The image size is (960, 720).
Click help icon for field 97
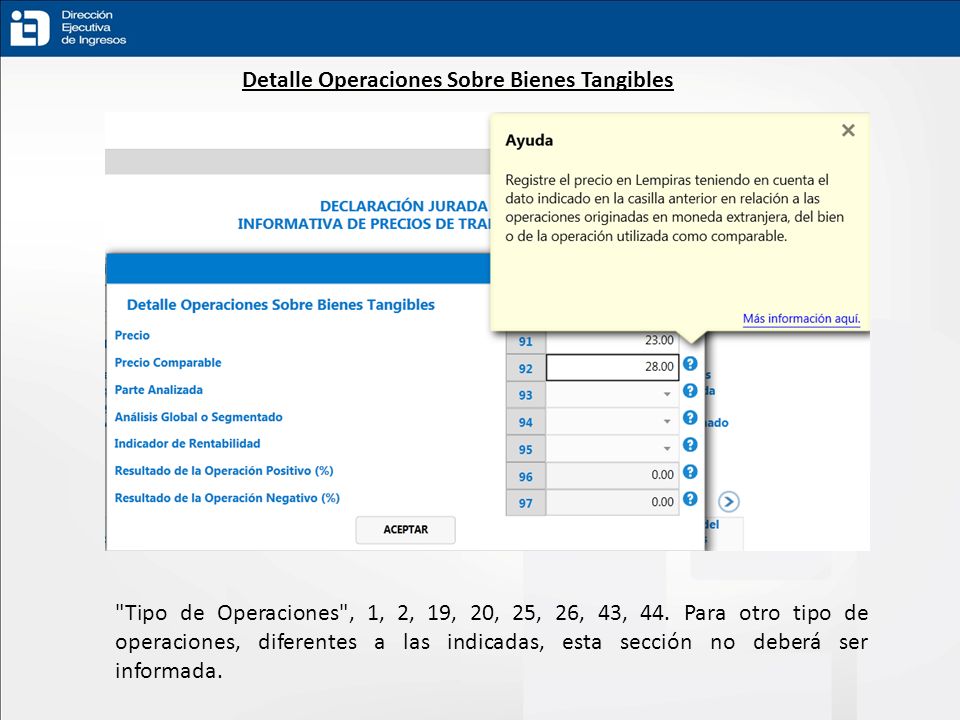click(x=690, y=499)
